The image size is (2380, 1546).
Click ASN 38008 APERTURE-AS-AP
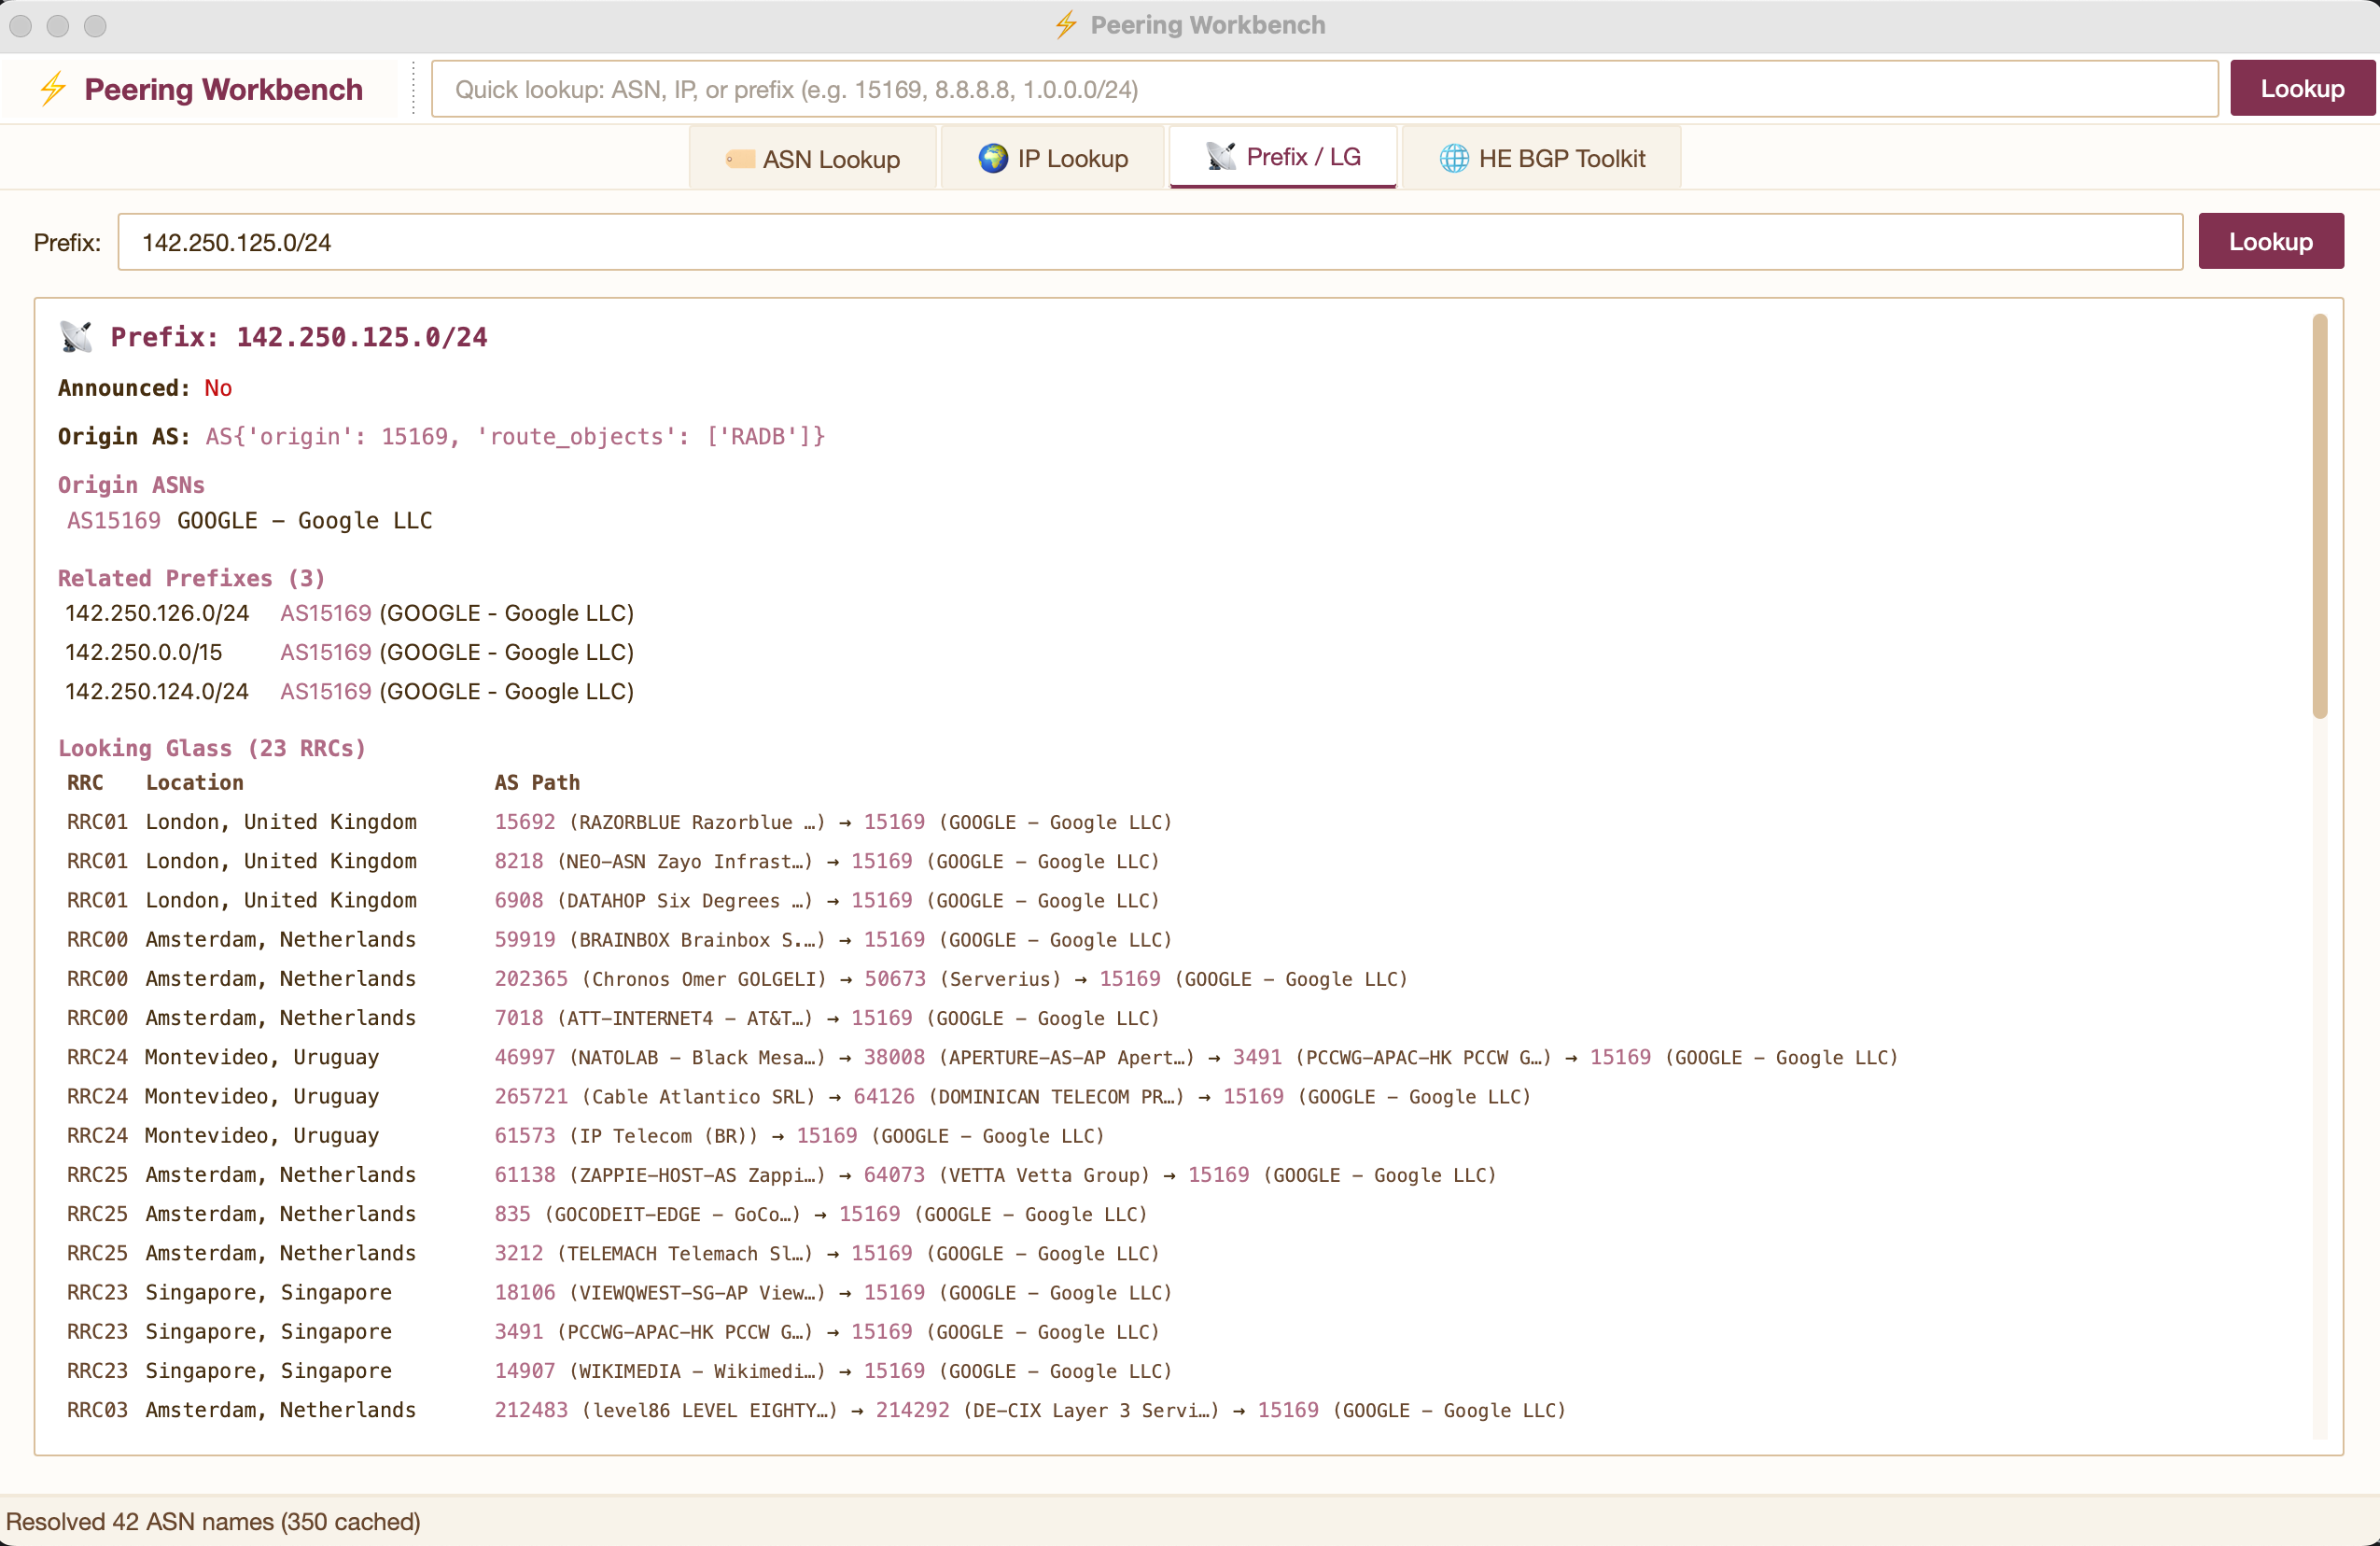(x=894, y=1057)
